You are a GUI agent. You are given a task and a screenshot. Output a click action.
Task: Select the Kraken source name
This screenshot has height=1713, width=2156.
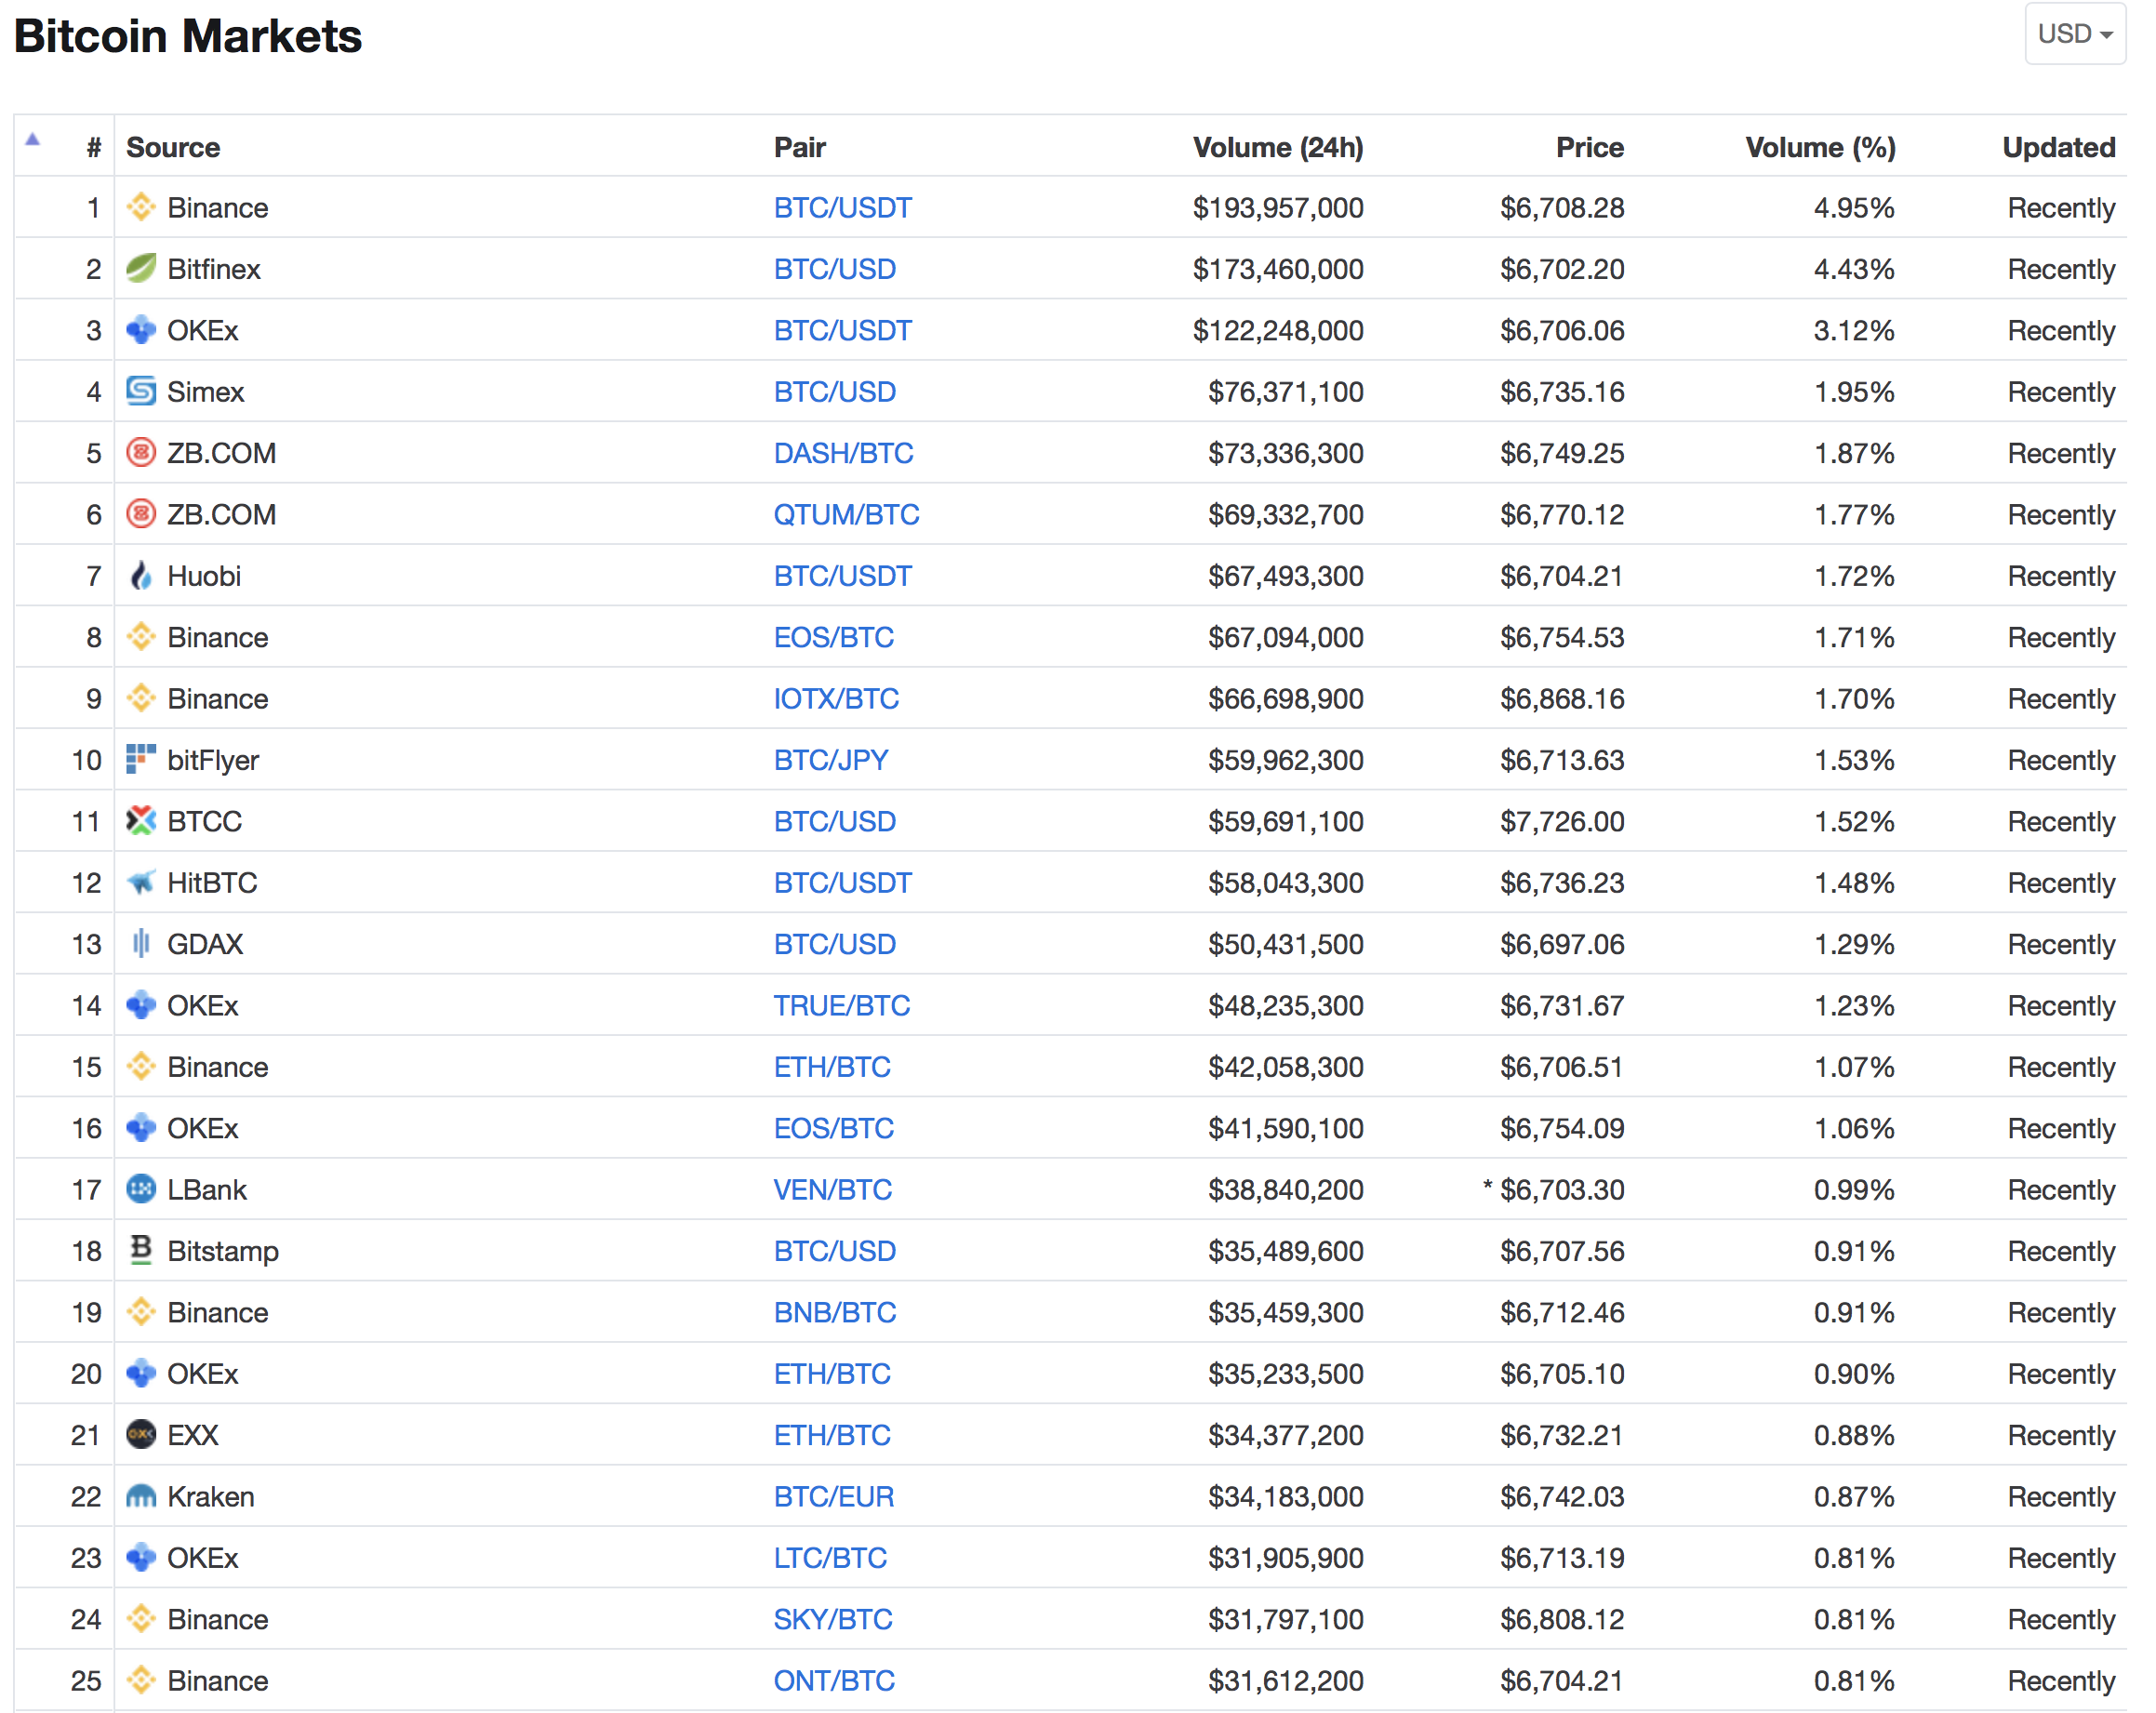211,1496
